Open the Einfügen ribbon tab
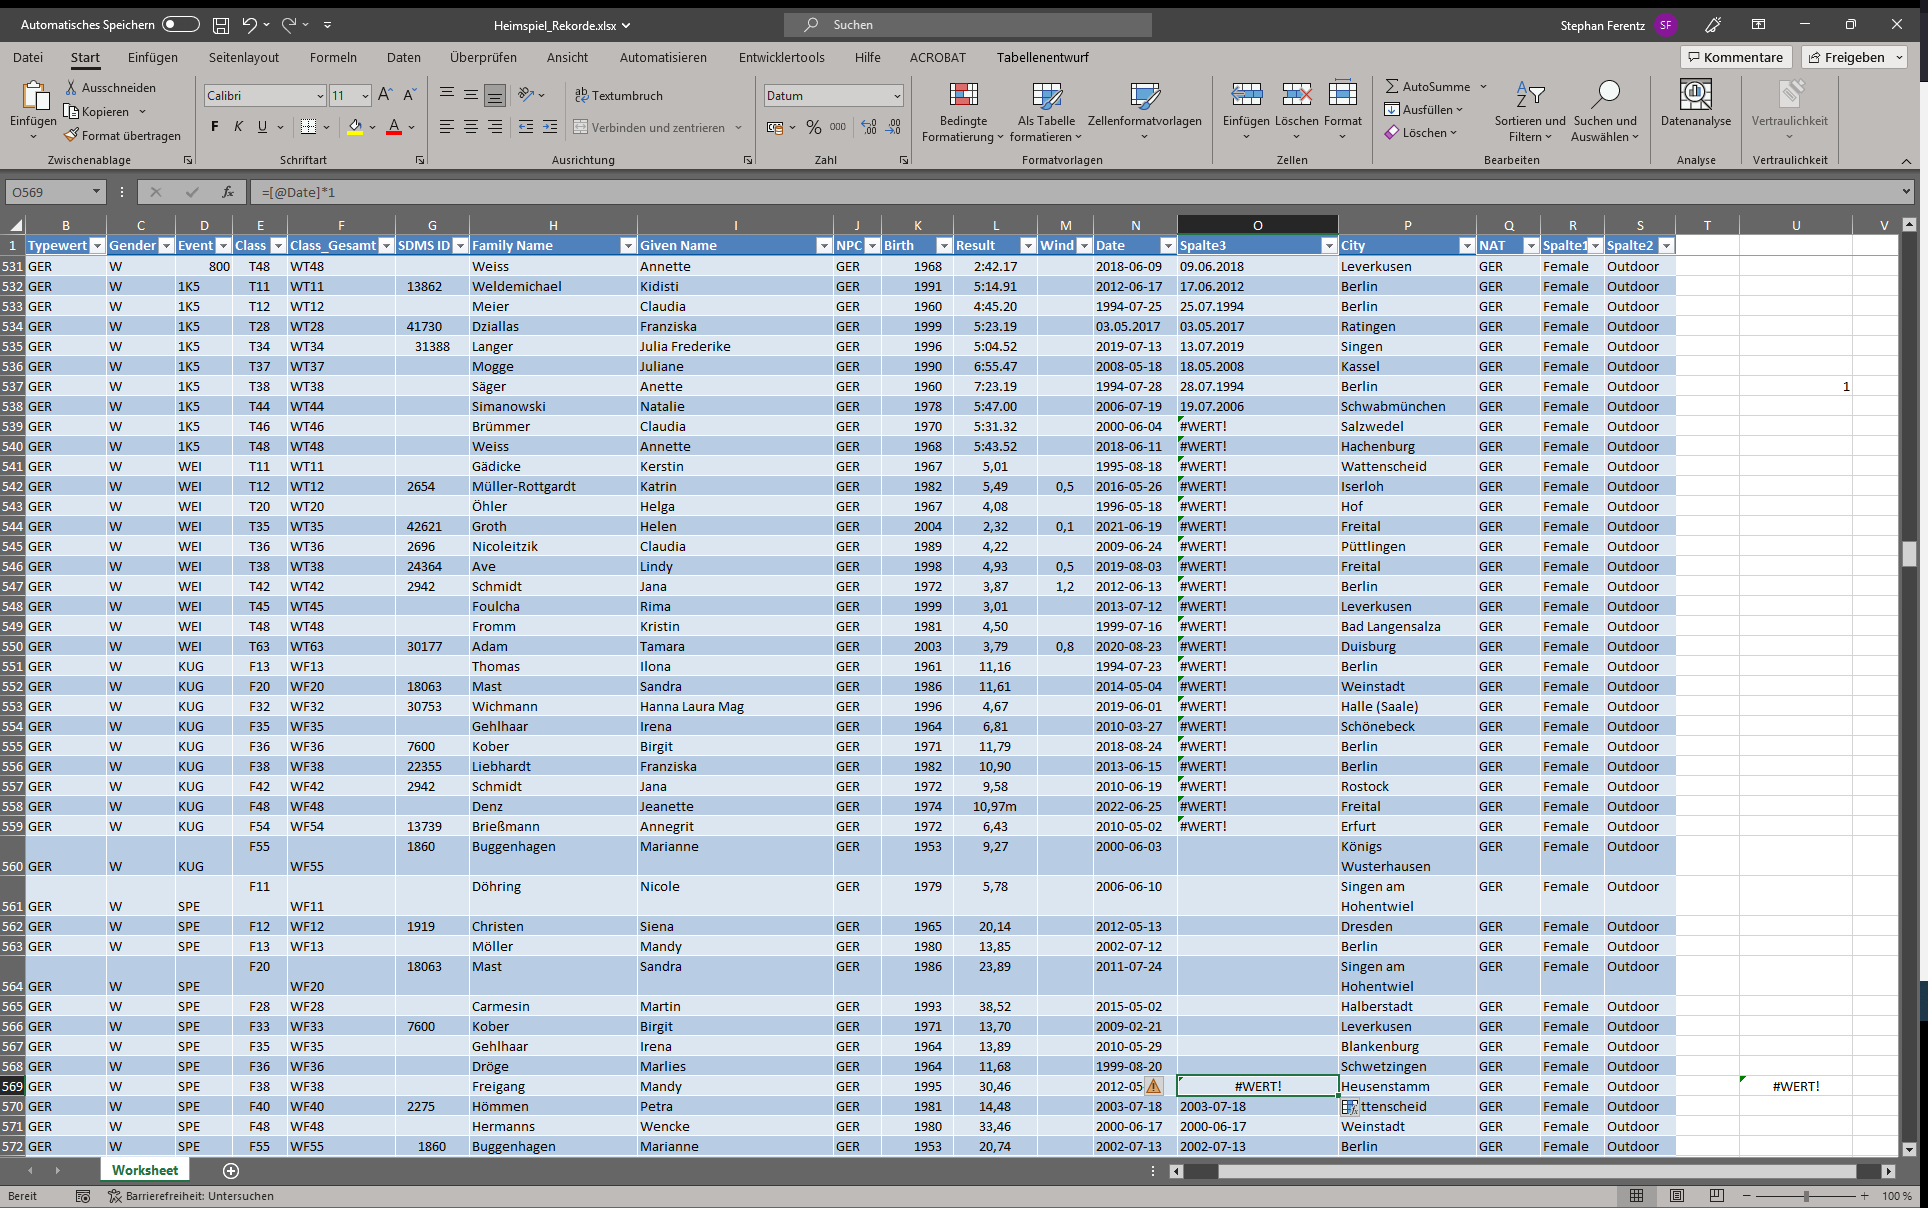The height and width of the screenshot is (1208, 1928). (153, 57)
